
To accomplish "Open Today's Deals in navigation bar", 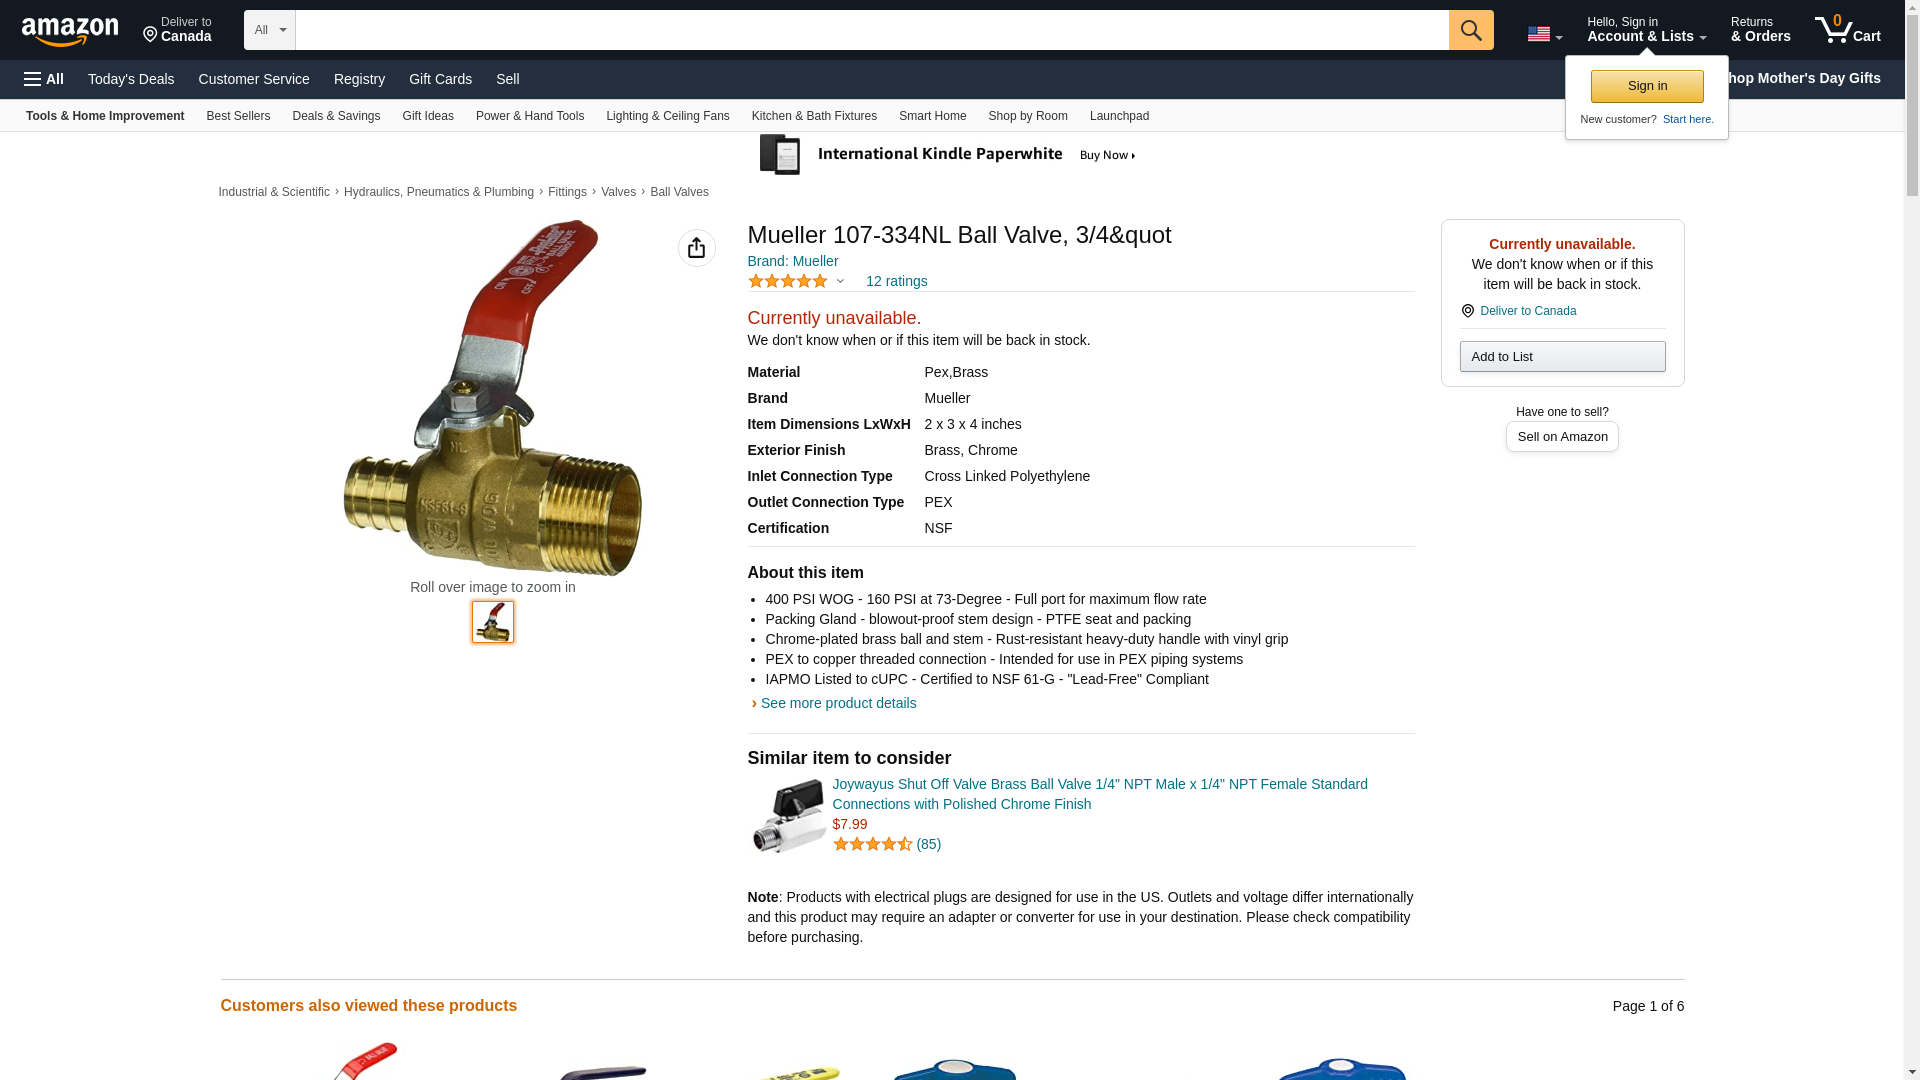I will pos(131,79).
